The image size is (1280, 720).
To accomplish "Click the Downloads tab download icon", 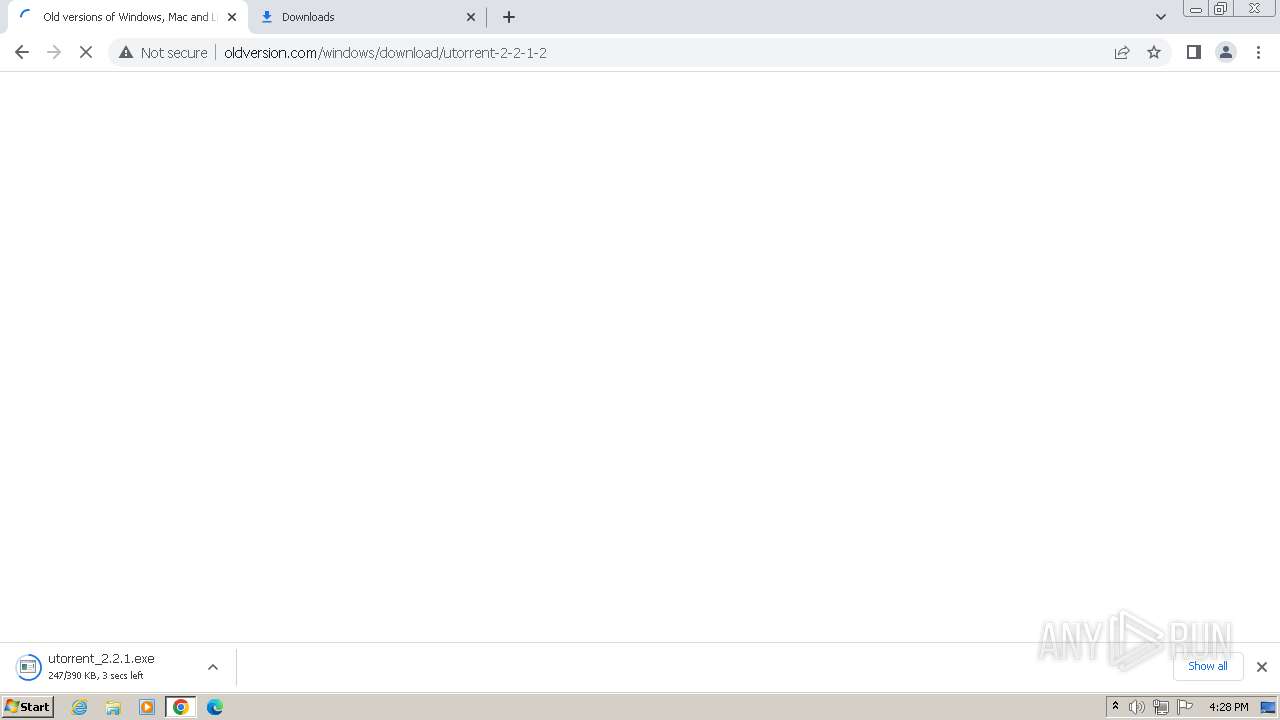I will point(267,17).
